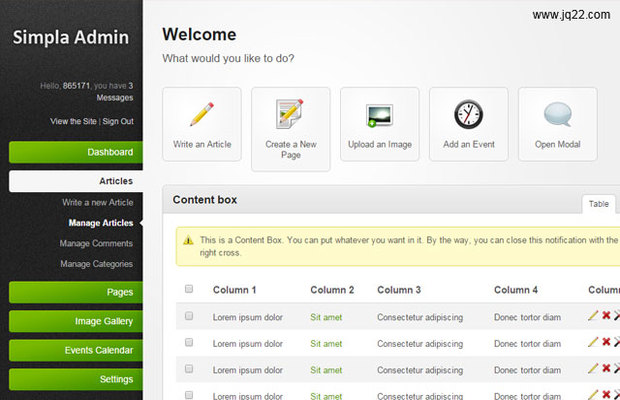Check the fourth table row checkbox
The height and width of the screenshot is (400, 620).
tap(189, 395)
